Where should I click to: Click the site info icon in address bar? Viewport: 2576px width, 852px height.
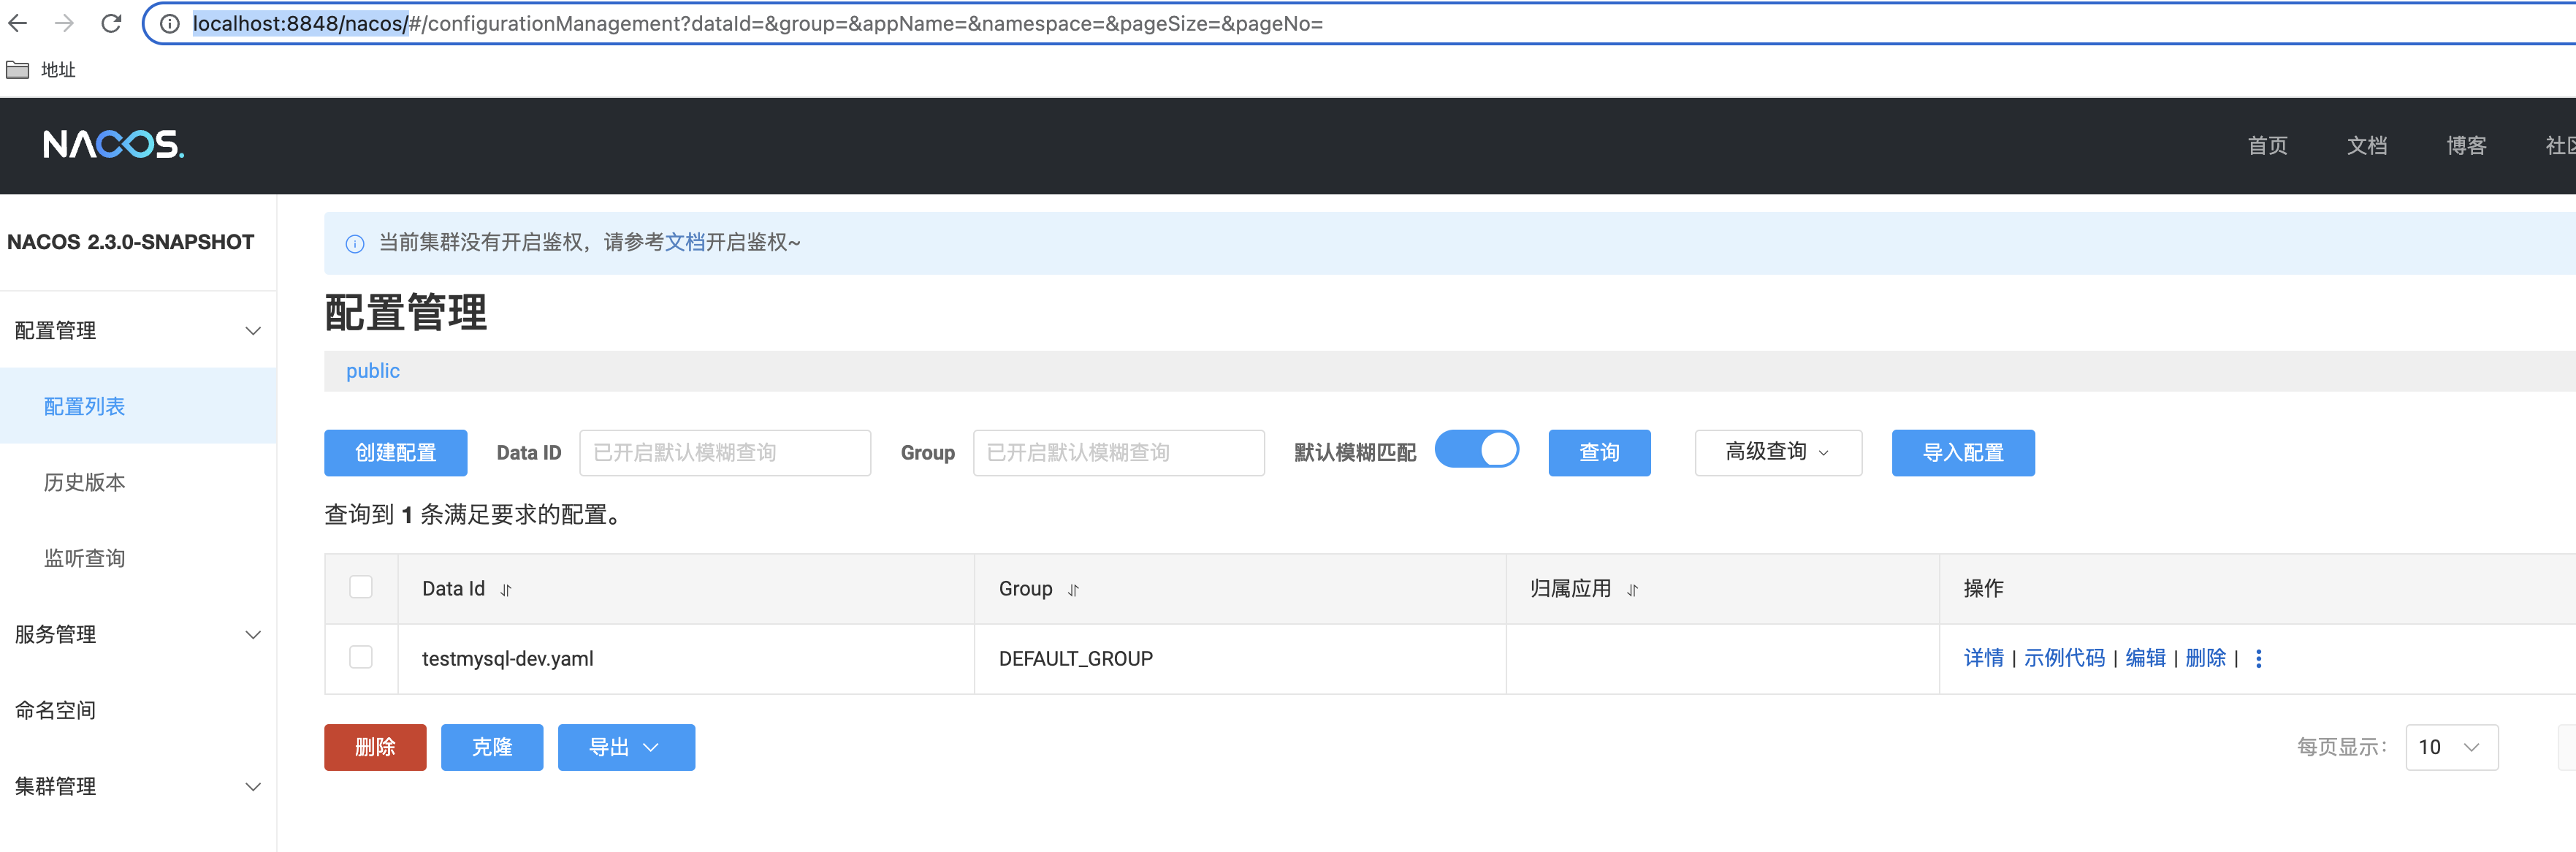point(170,23)
